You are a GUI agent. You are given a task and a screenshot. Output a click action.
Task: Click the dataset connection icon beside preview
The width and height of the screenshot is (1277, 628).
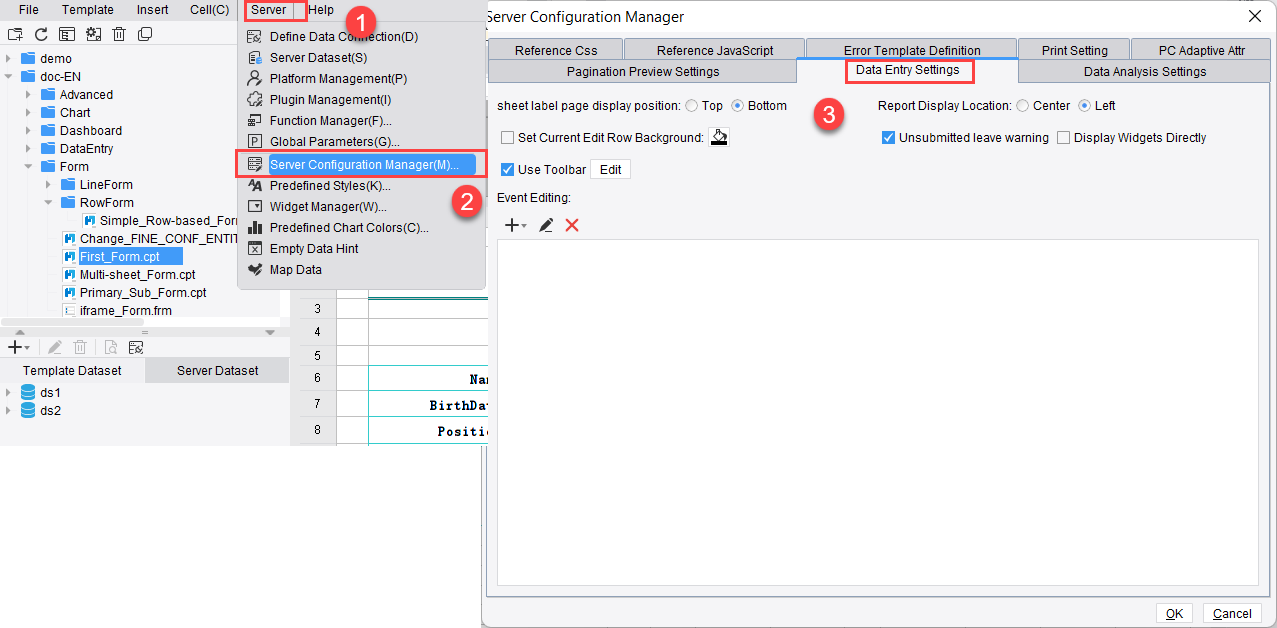coord(136,347)
